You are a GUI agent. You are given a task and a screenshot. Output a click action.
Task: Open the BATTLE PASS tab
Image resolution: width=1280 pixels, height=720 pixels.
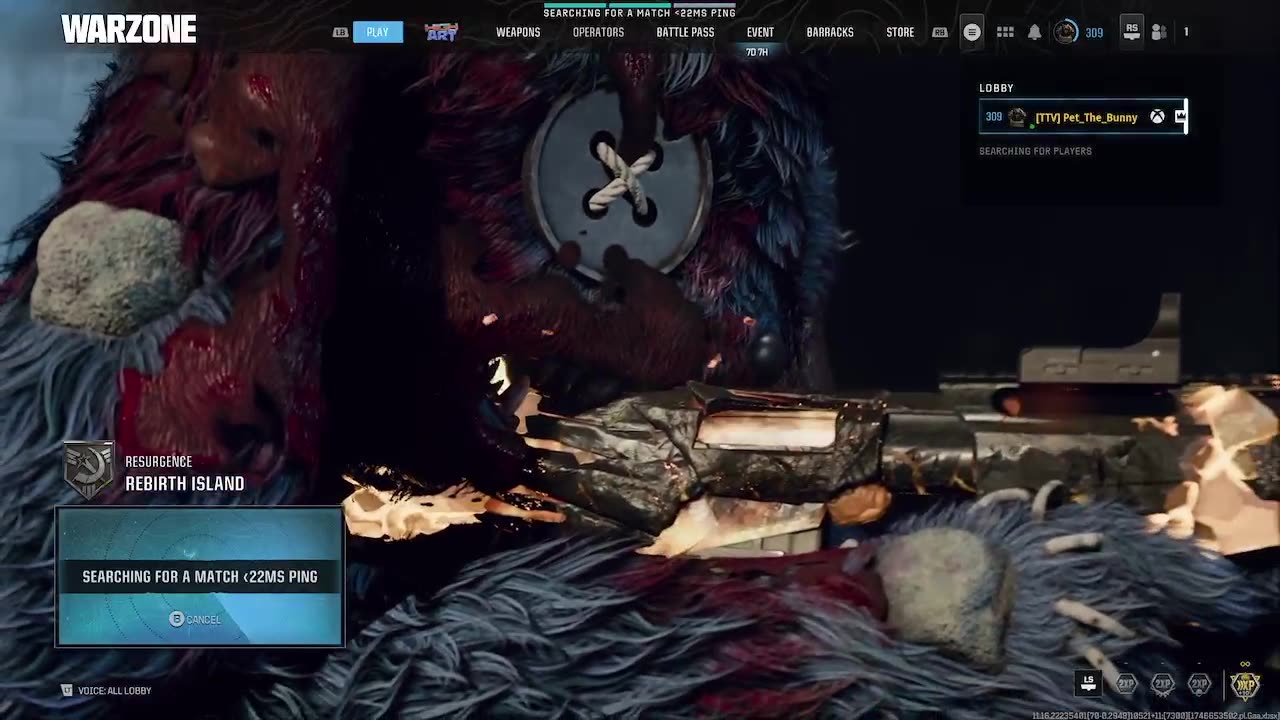click(685, 32)
